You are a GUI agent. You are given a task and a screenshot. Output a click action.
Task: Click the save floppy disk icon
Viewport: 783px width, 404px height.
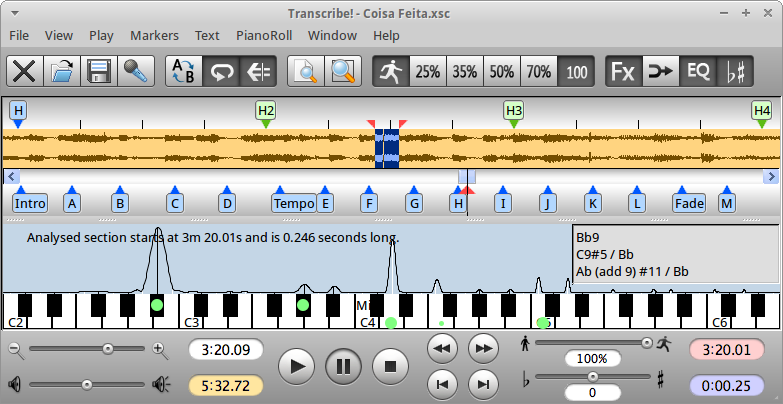tap(99, 72)
